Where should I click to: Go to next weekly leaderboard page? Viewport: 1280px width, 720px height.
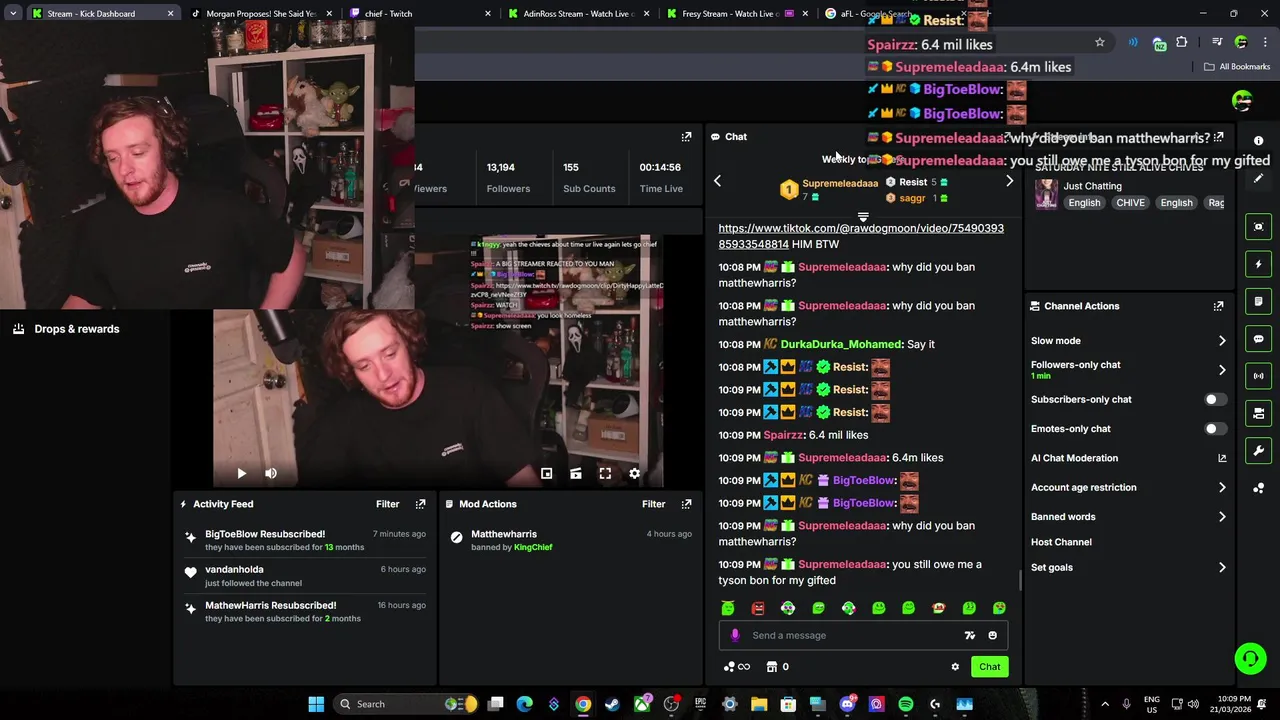[1009, 181]
